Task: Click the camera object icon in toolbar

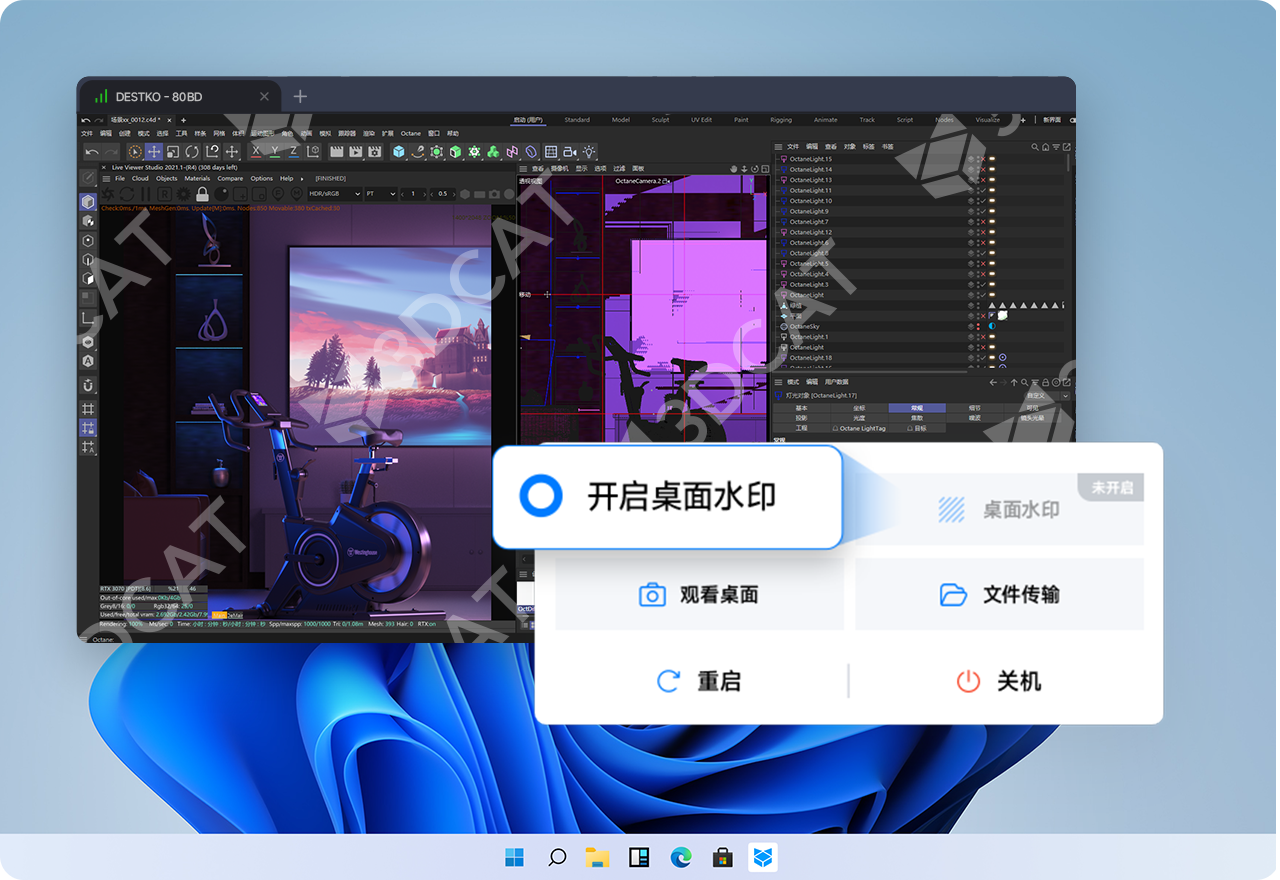Action: pyautogui.click(x=570, y=151)
